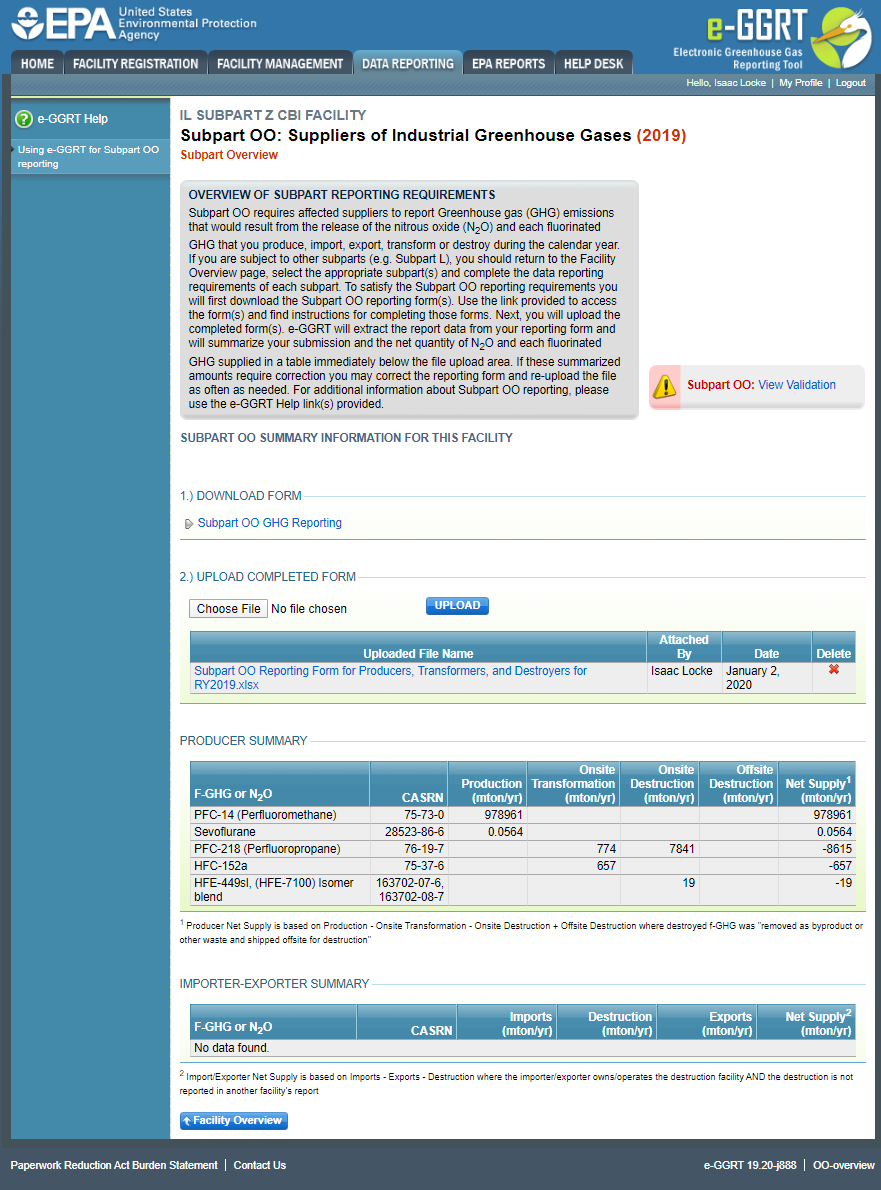
Task: Open the HOME tab
Action: (37, 64)
